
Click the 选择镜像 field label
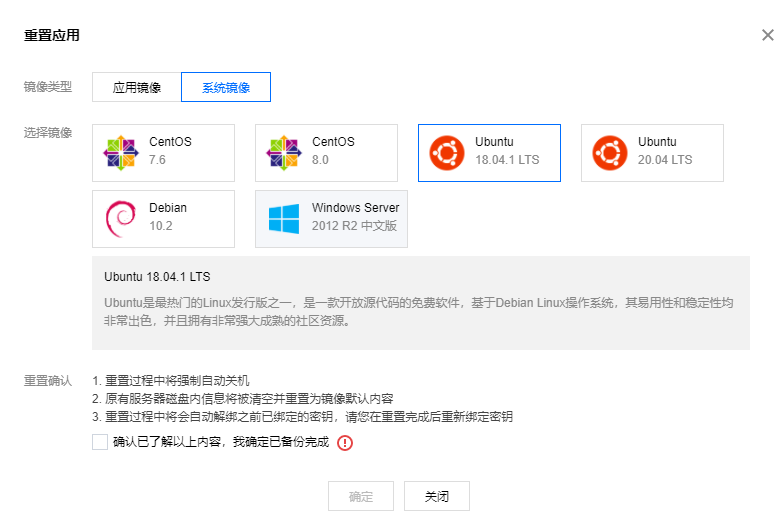[x=48, y=132]
